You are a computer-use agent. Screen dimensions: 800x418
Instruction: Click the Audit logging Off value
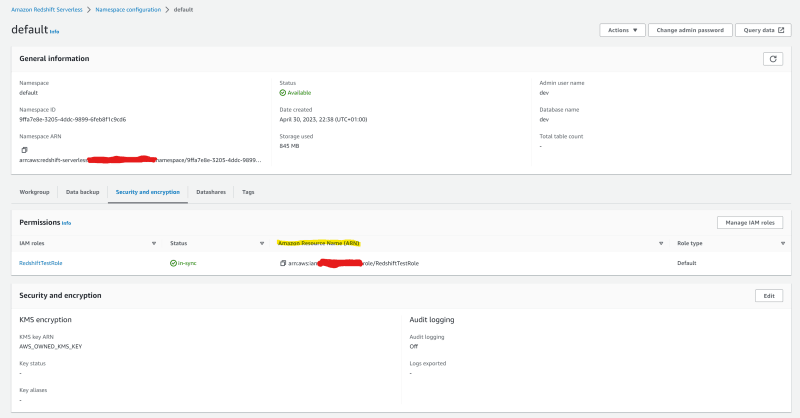[x=413, y=347]
